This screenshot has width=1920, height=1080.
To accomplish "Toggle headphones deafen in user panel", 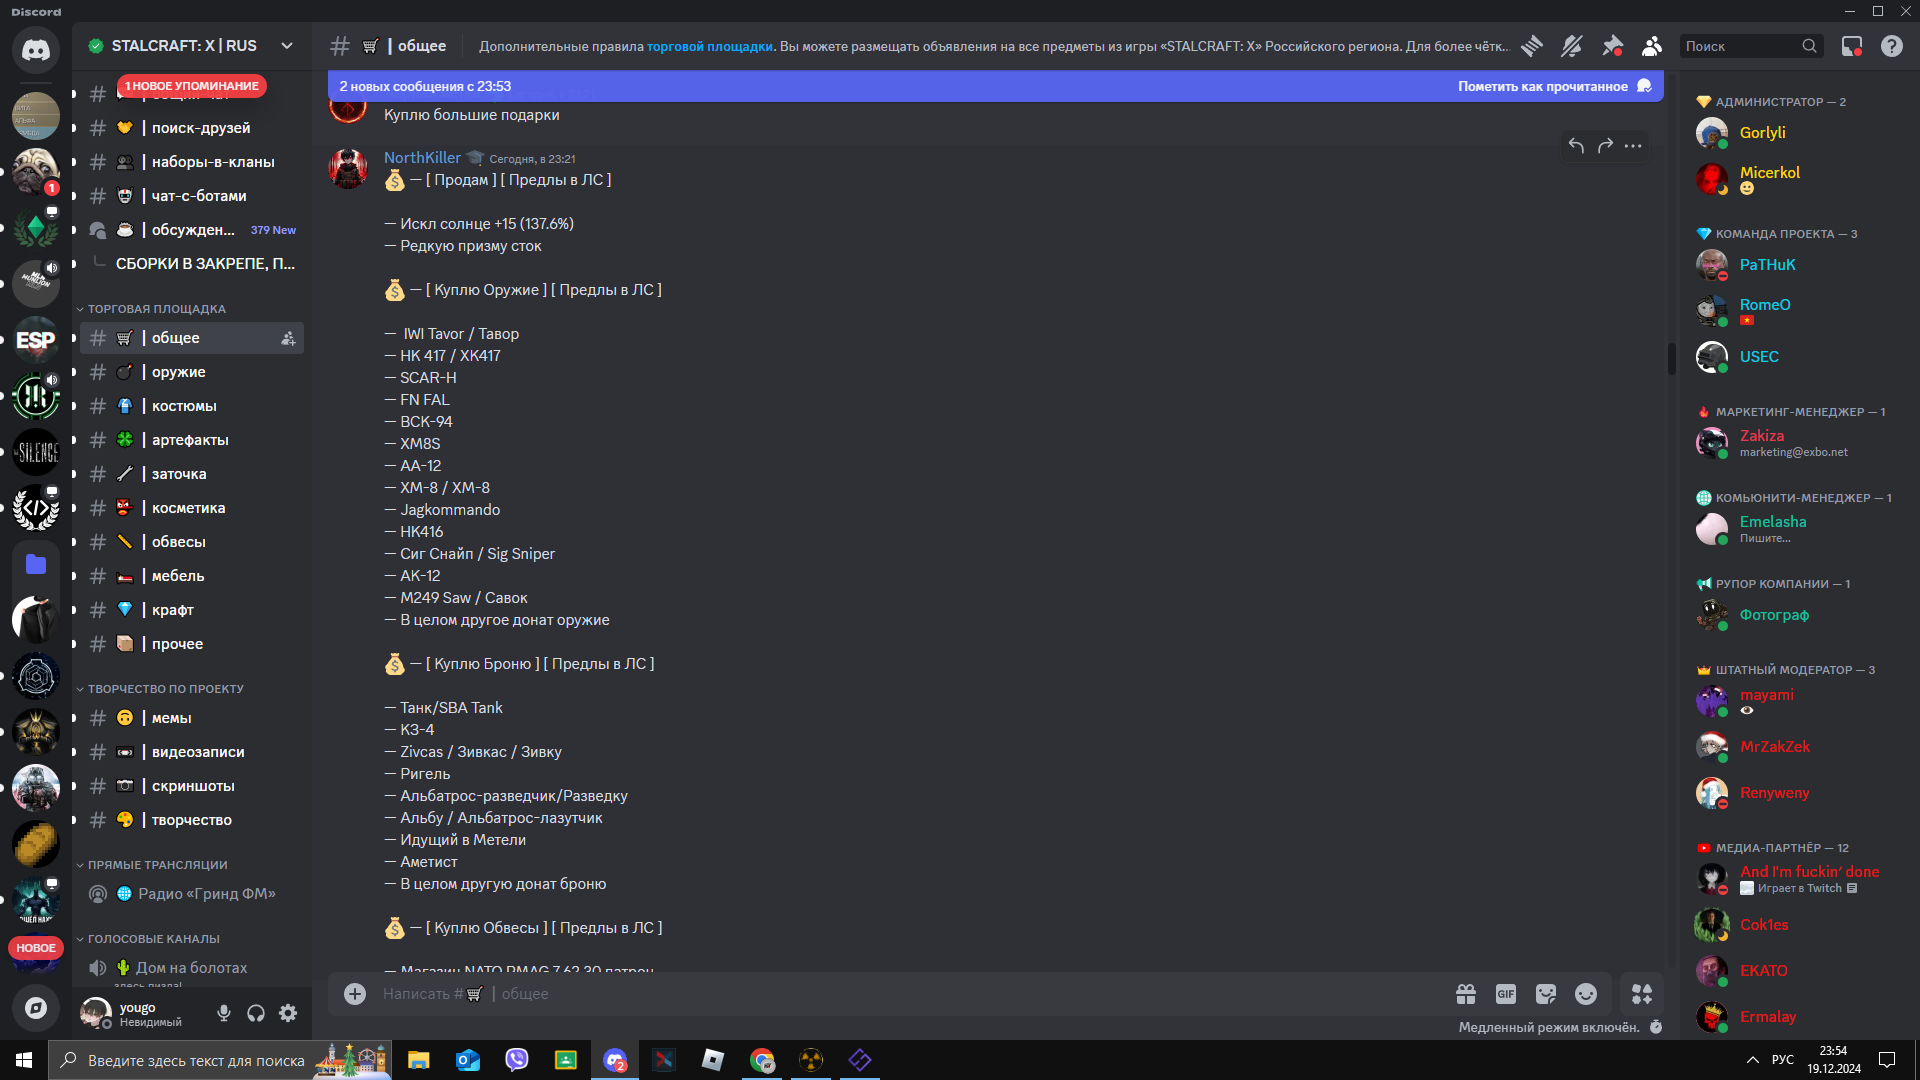I will 256,1014.
